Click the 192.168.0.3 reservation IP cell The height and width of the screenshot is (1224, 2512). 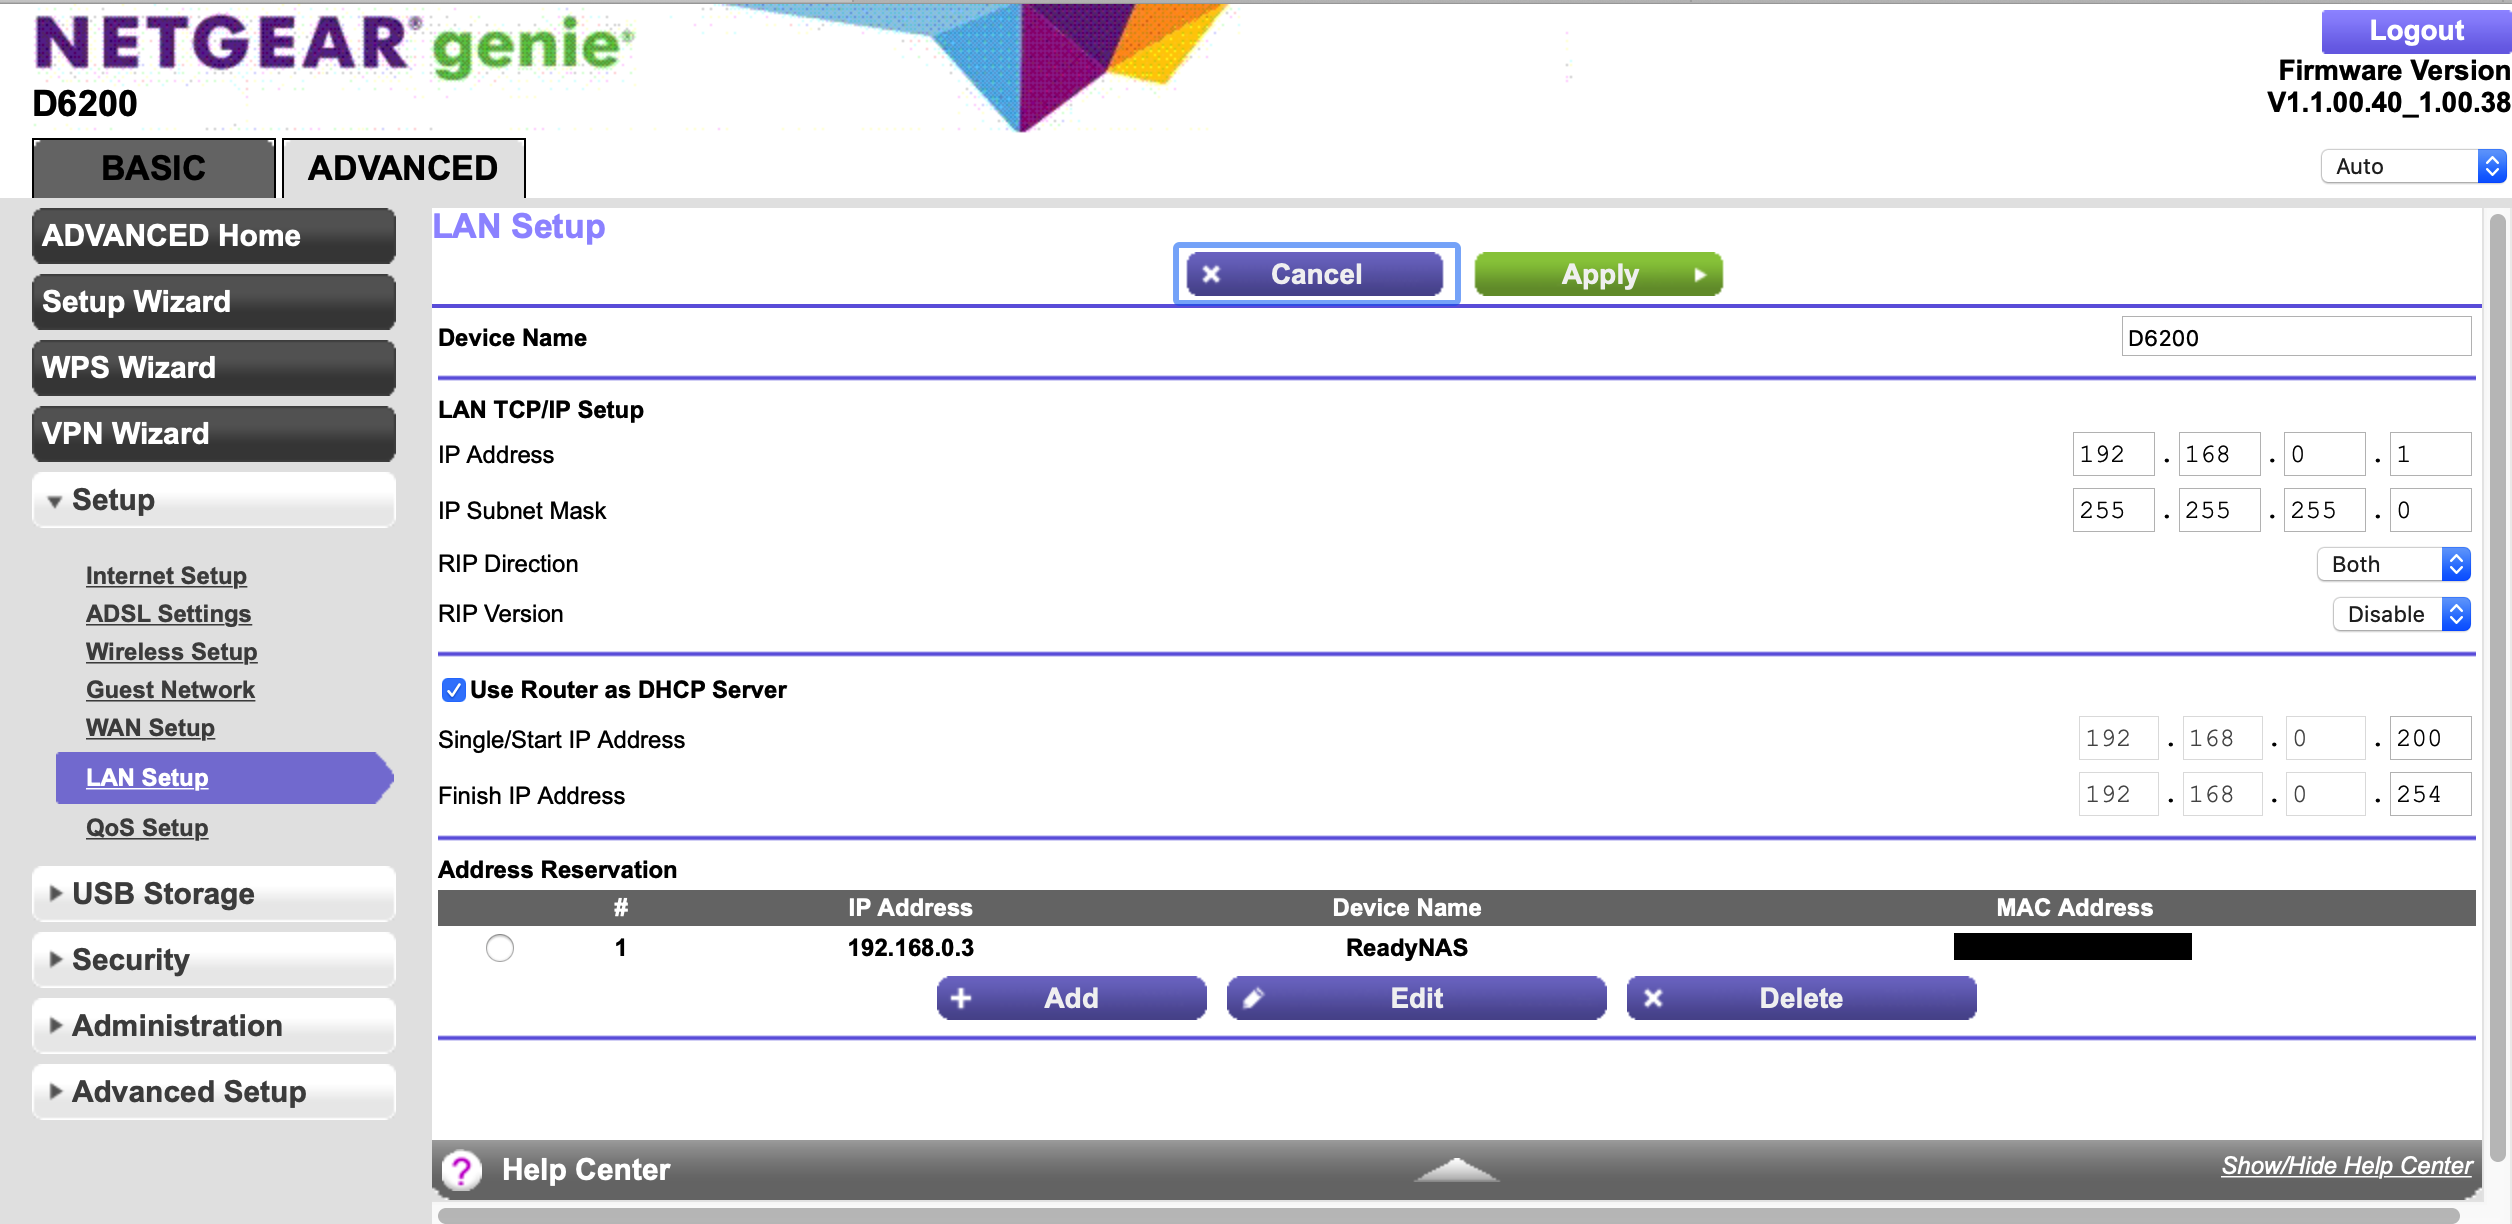point(910,947)
